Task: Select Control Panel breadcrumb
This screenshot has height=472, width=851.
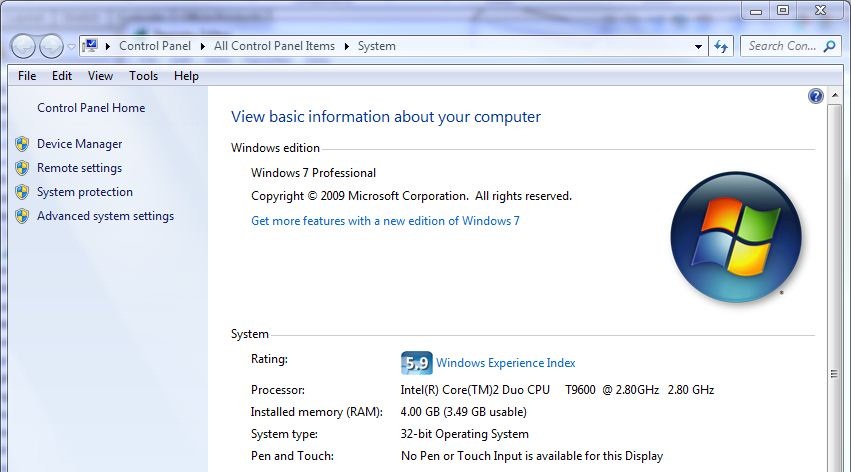Action: pos(155,46)
